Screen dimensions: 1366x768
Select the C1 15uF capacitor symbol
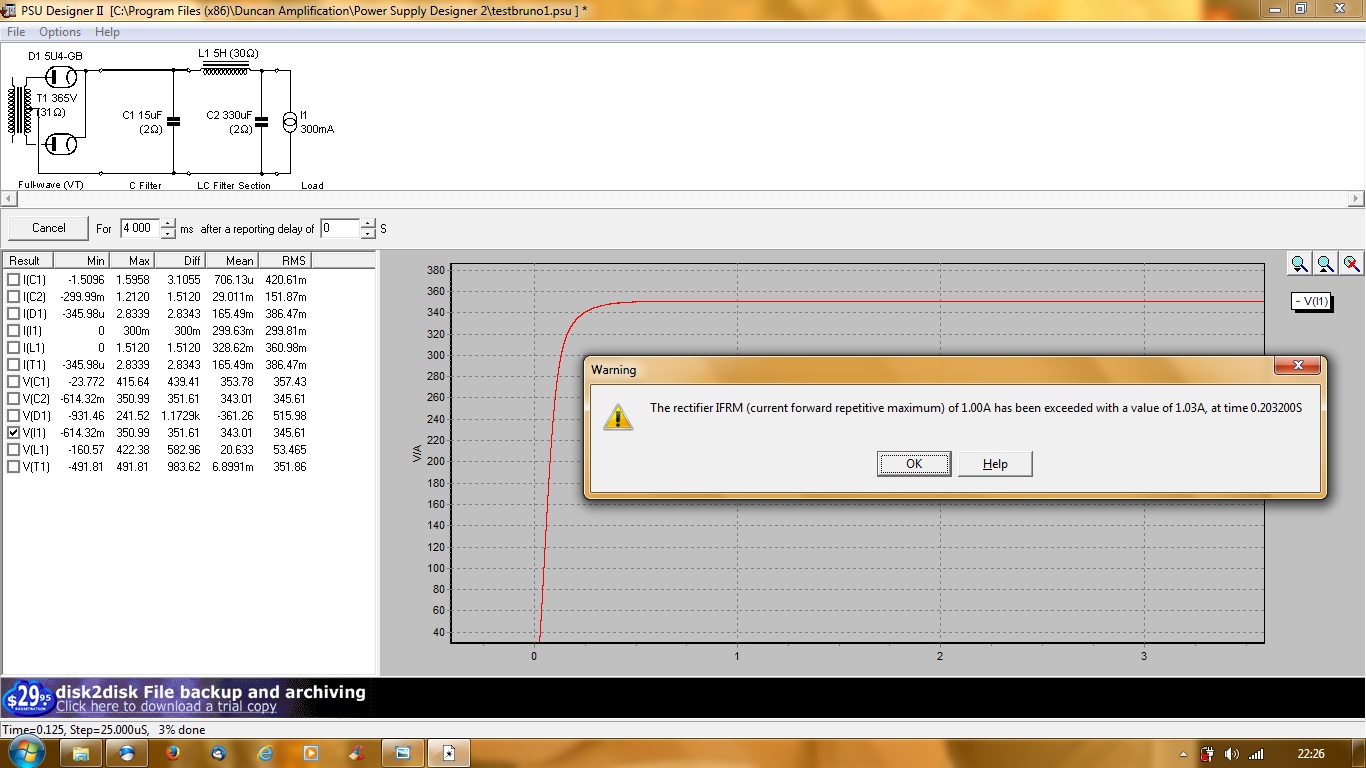click(174, 121)
